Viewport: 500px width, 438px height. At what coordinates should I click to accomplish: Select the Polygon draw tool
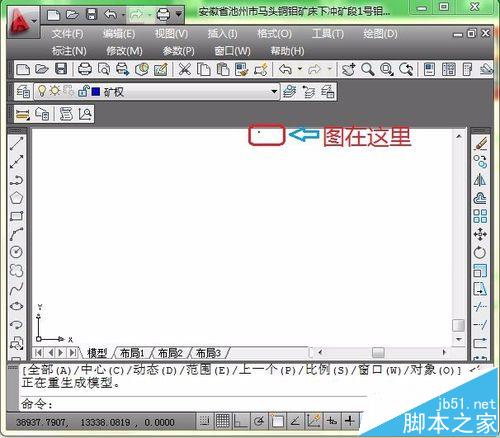tap(17, 198)
